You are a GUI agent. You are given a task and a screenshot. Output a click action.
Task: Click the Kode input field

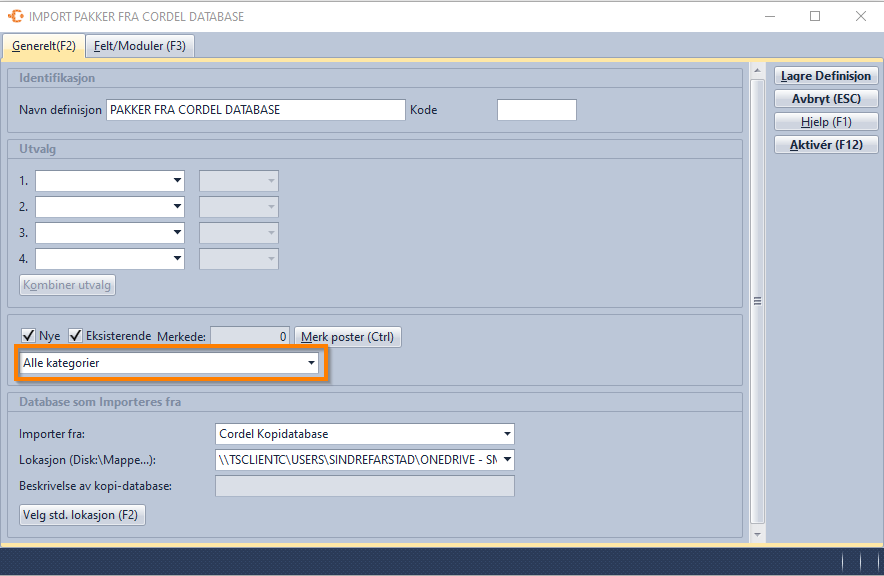(x=536, y=110)
